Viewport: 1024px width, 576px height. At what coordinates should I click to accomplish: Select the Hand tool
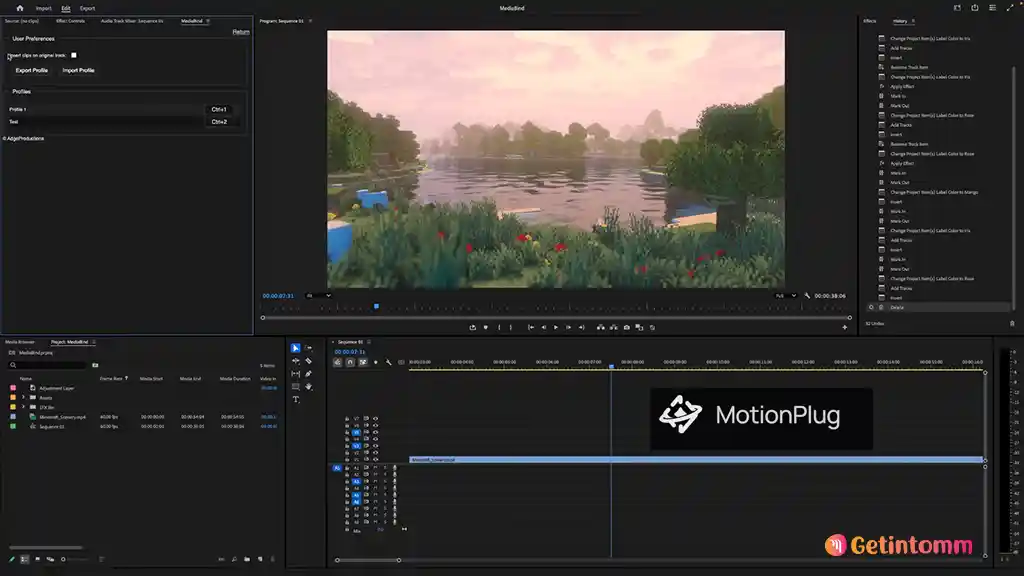tap(309, 387)
